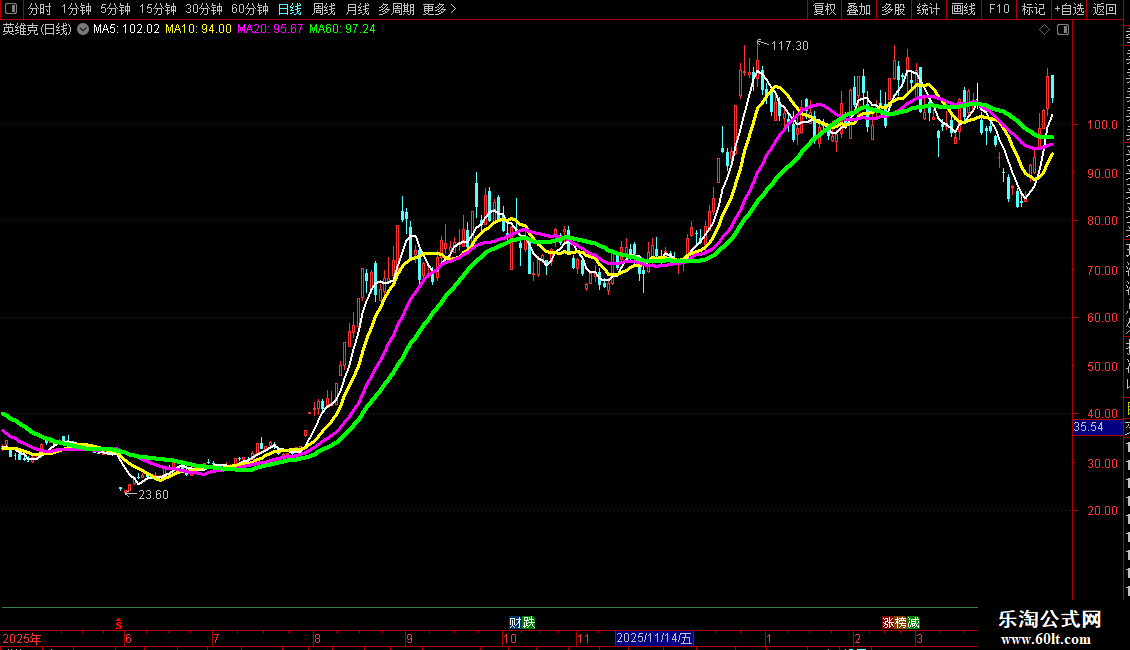Open the 复权 adjustment menu
Image resolution: width=1130 pixels, height=650 pixels.
point(824,9)
